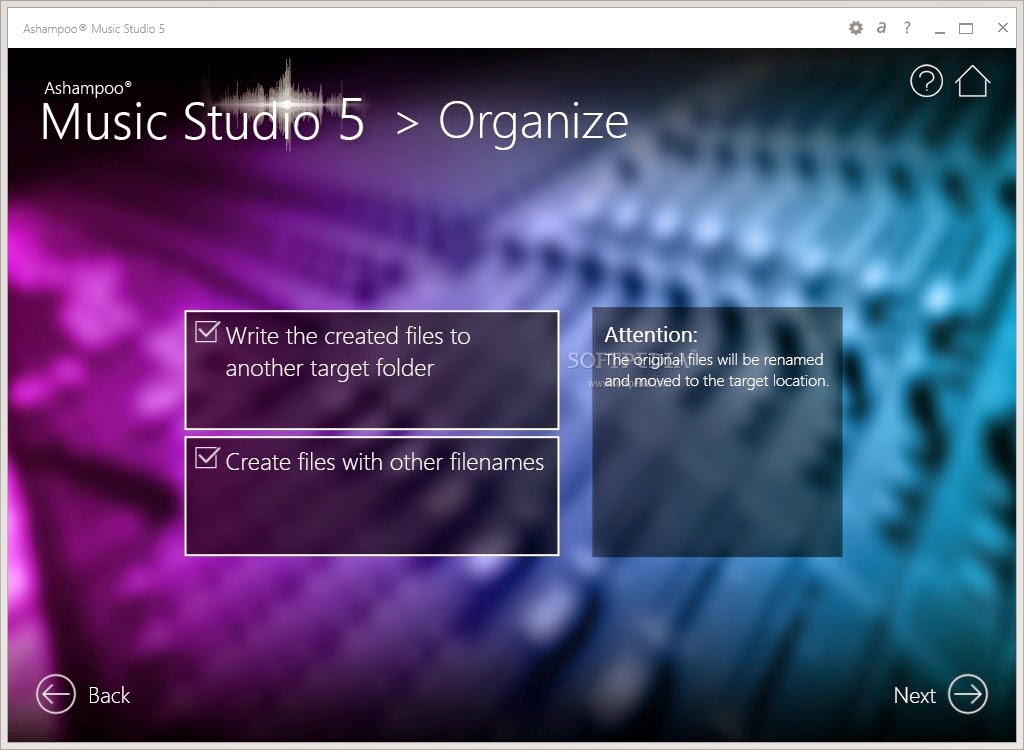The height and width of the screenshot is (750, 1024).
Task: Open help with the circled question mark
Action: (x=926, y=81)
